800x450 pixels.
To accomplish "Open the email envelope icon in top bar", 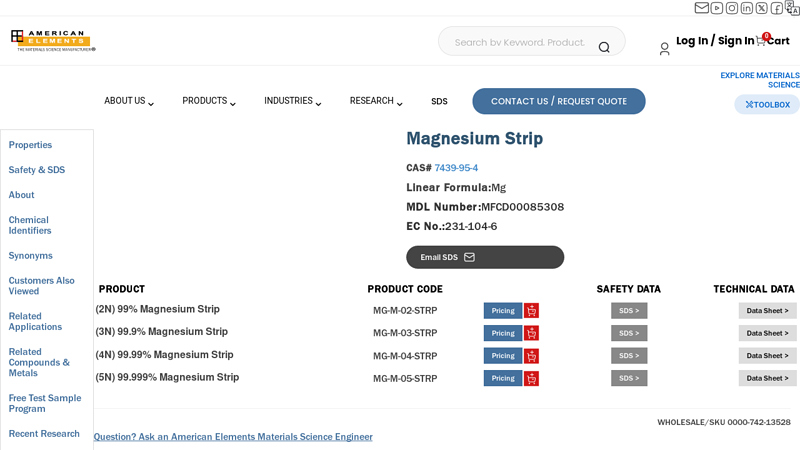I will [702, 8].
